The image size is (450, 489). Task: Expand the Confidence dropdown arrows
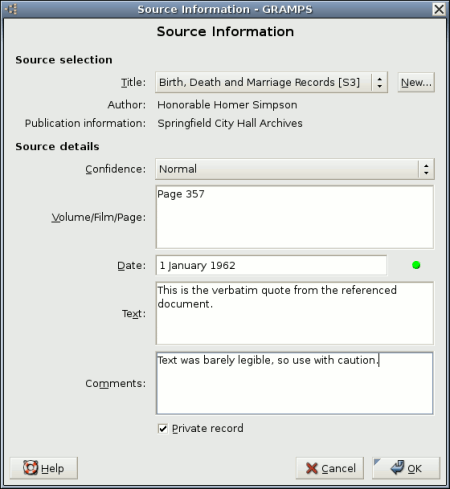click(426, 169)
